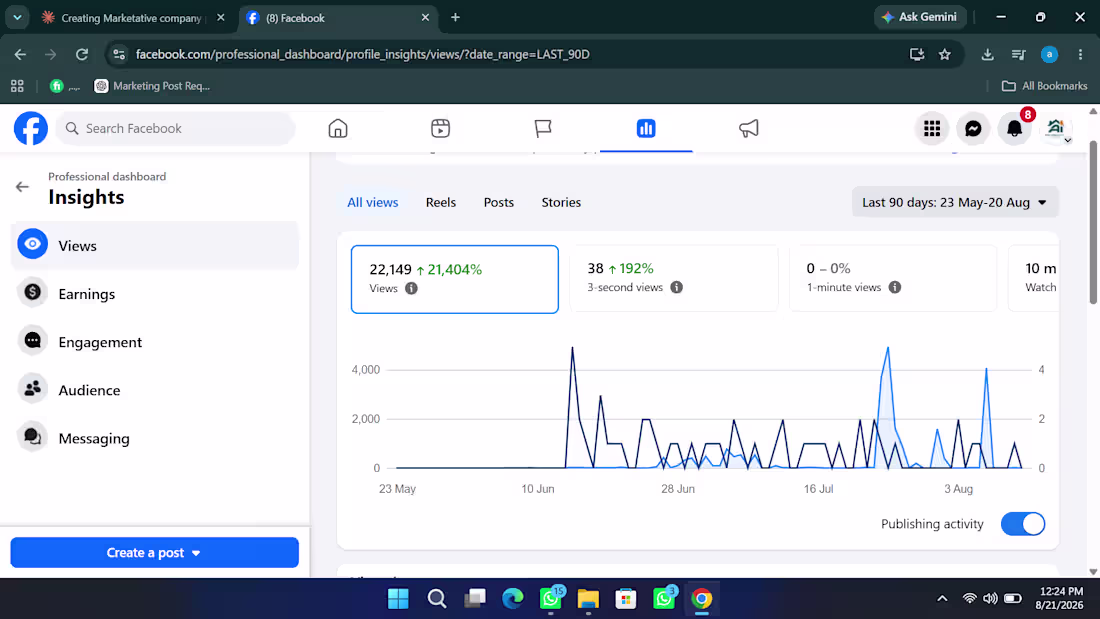This screenshot has height=619, width=1100.
Task: Open Chrome downloads icon
Action: pyautogui.click(x=987, y=54)
